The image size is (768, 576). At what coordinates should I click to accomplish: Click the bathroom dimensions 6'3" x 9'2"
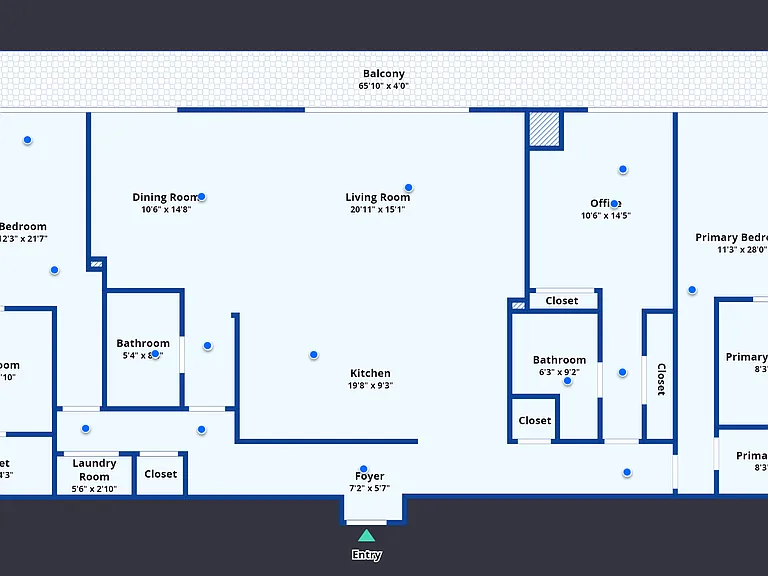[559, 372]
